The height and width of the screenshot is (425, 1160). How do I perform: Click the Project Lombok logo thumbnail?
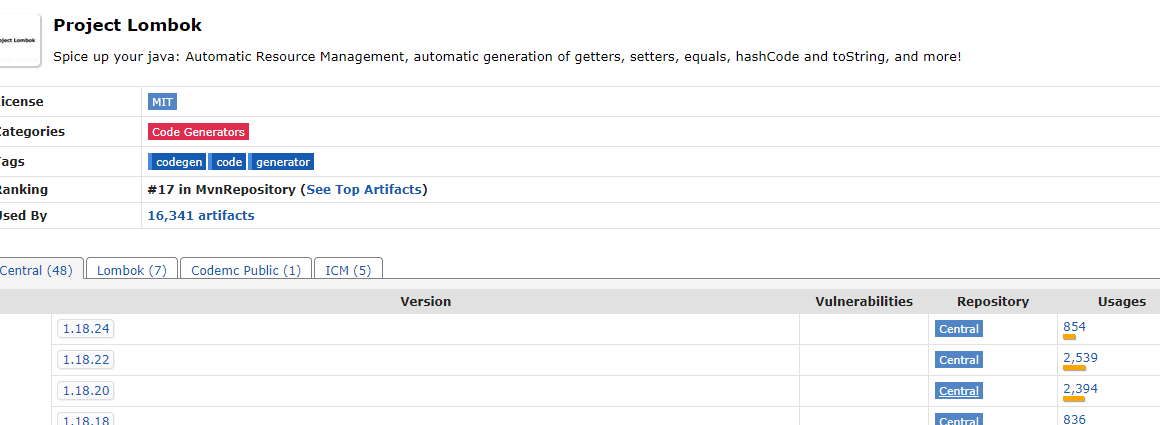[19, 40]
